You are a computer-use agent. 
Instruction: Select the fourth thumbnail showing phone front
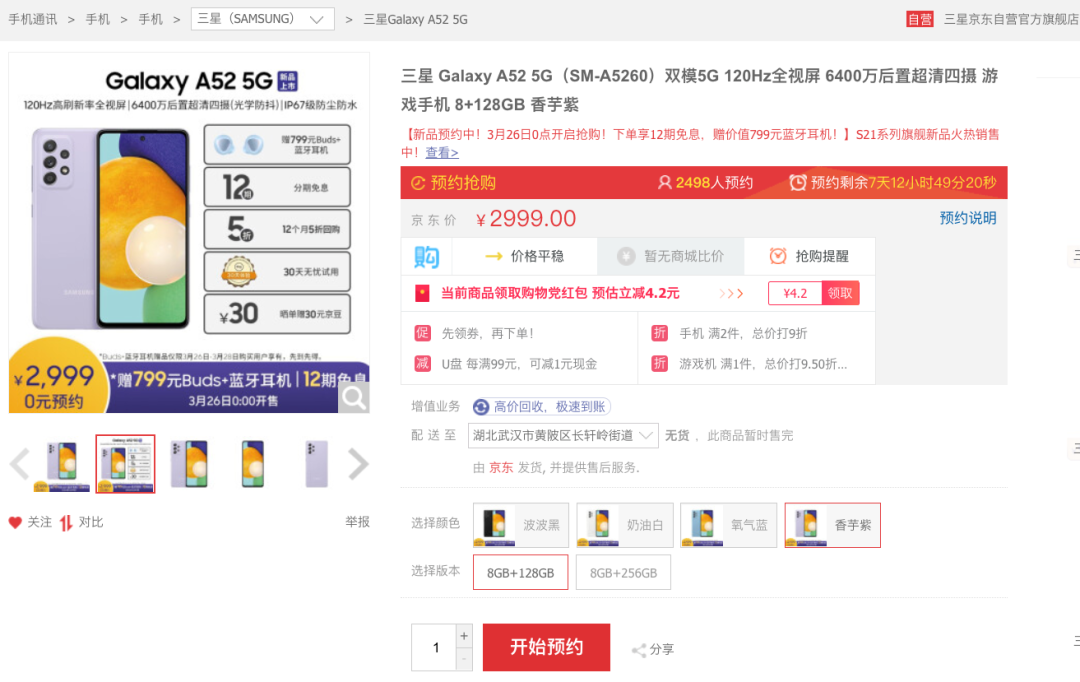[x=253, y=464]
